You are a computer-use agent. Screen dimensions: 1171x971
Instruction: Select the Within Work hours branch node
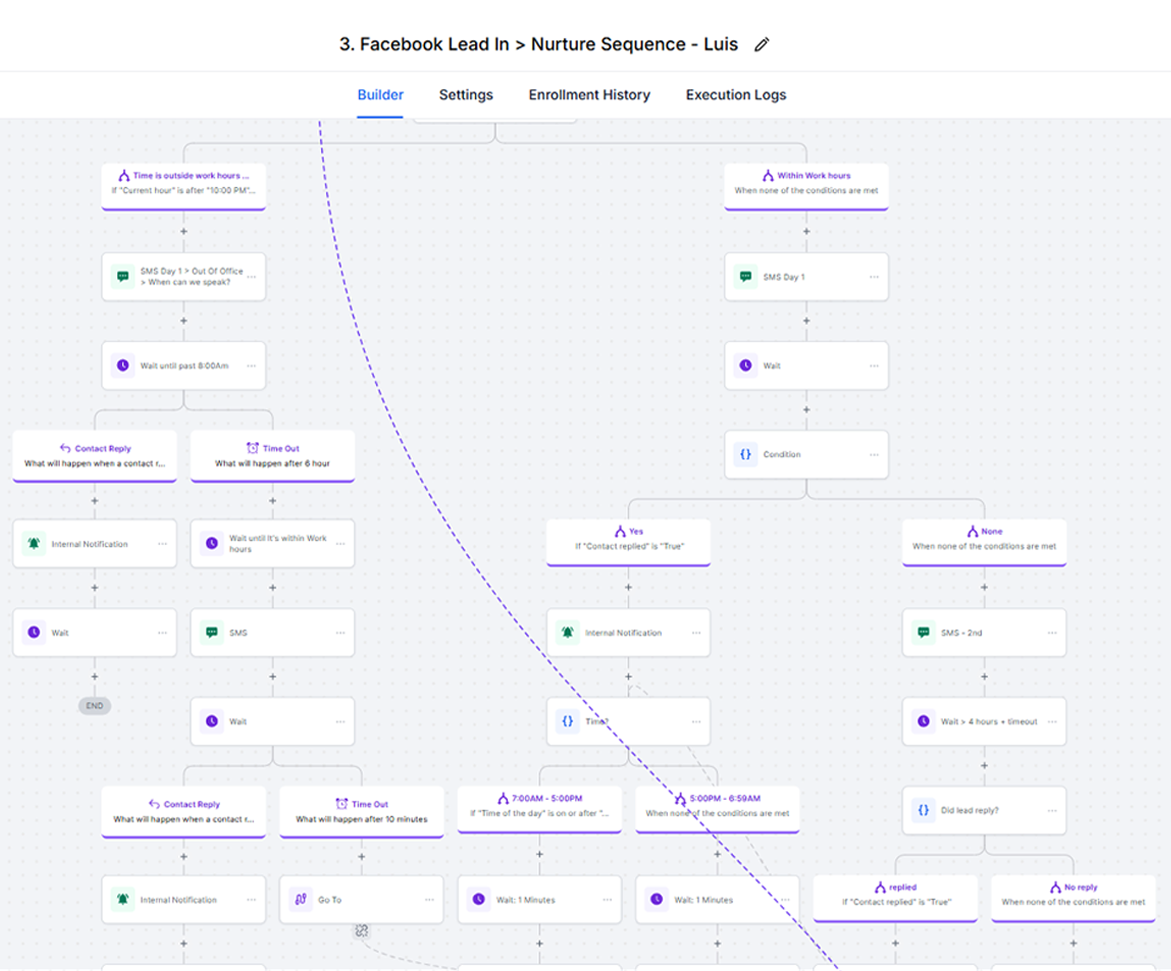806,185
